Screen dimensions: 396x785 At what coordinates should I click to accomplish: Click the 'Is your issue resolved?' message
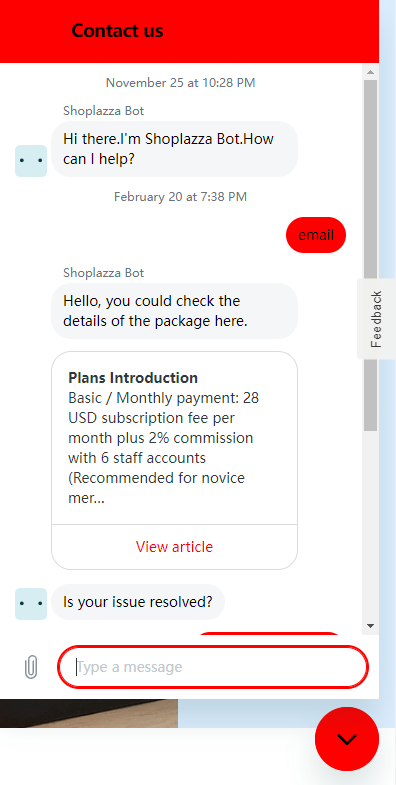138,602
